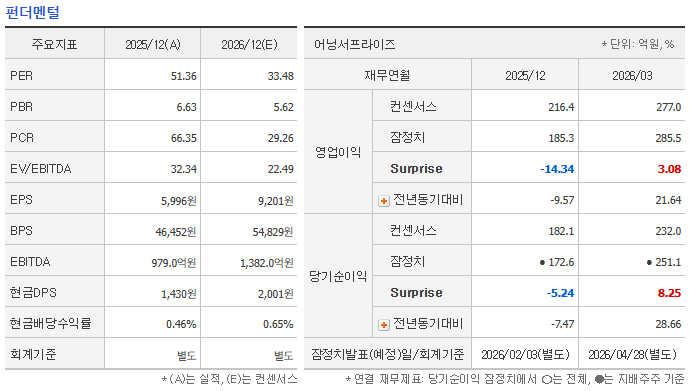Click the EPS row label
The width and height of the screenshot is (690, 391).
coord(22,200)
